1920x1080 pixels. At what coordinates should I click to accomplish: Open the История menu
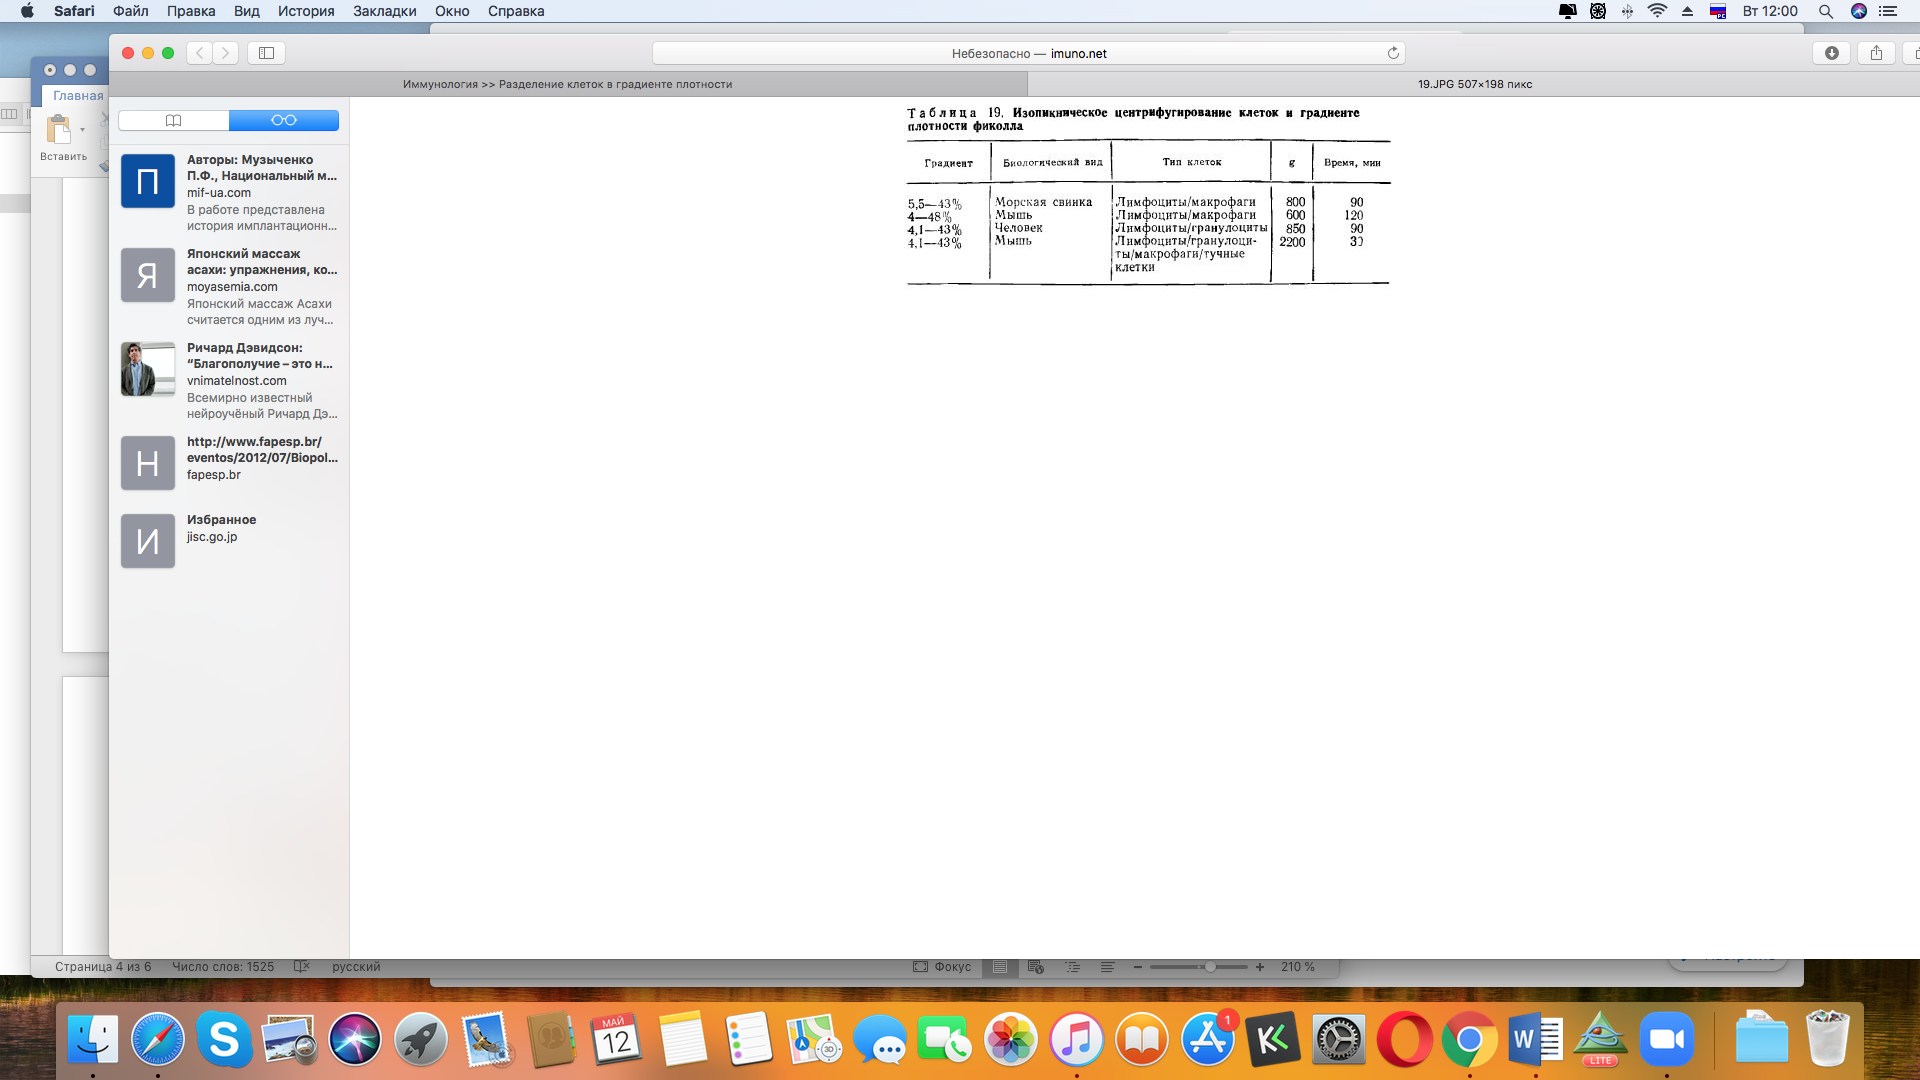[x=306, y=11]
